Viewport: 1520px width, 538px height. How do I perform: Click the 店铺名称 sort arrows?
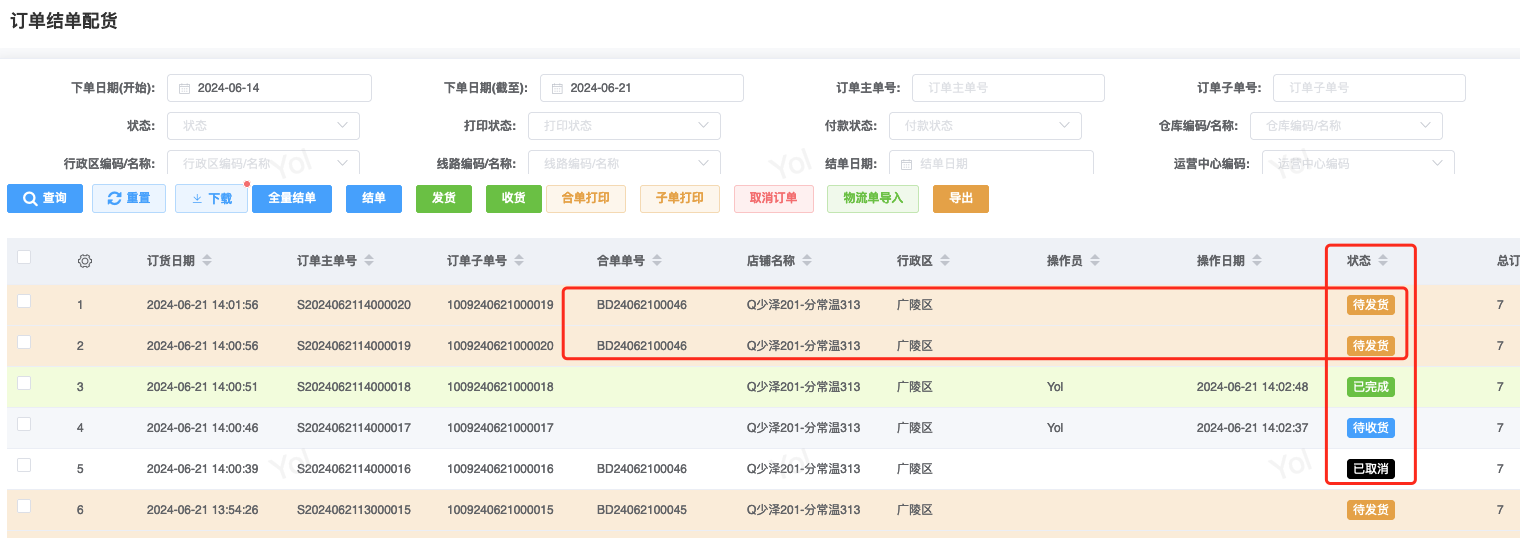(807, 261)
